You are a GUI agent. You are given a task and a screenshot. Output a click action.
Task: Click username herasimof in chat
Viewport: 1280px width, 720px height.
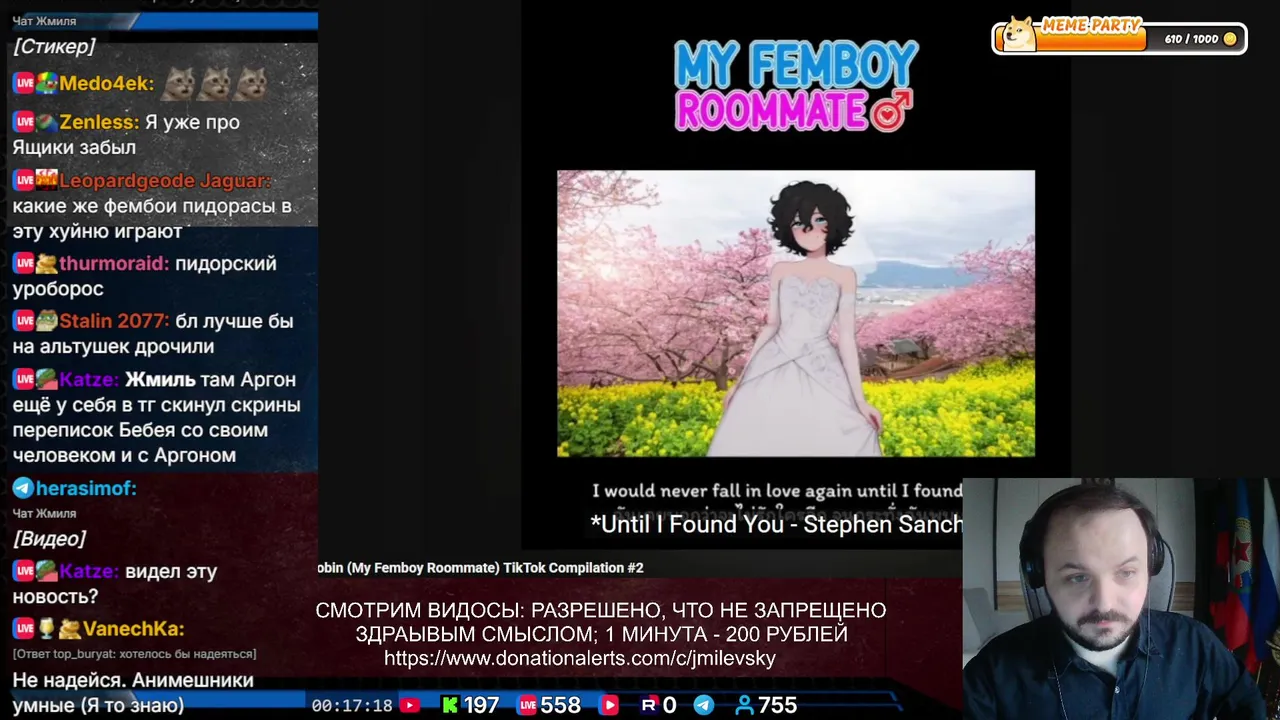tap(86, 488)
